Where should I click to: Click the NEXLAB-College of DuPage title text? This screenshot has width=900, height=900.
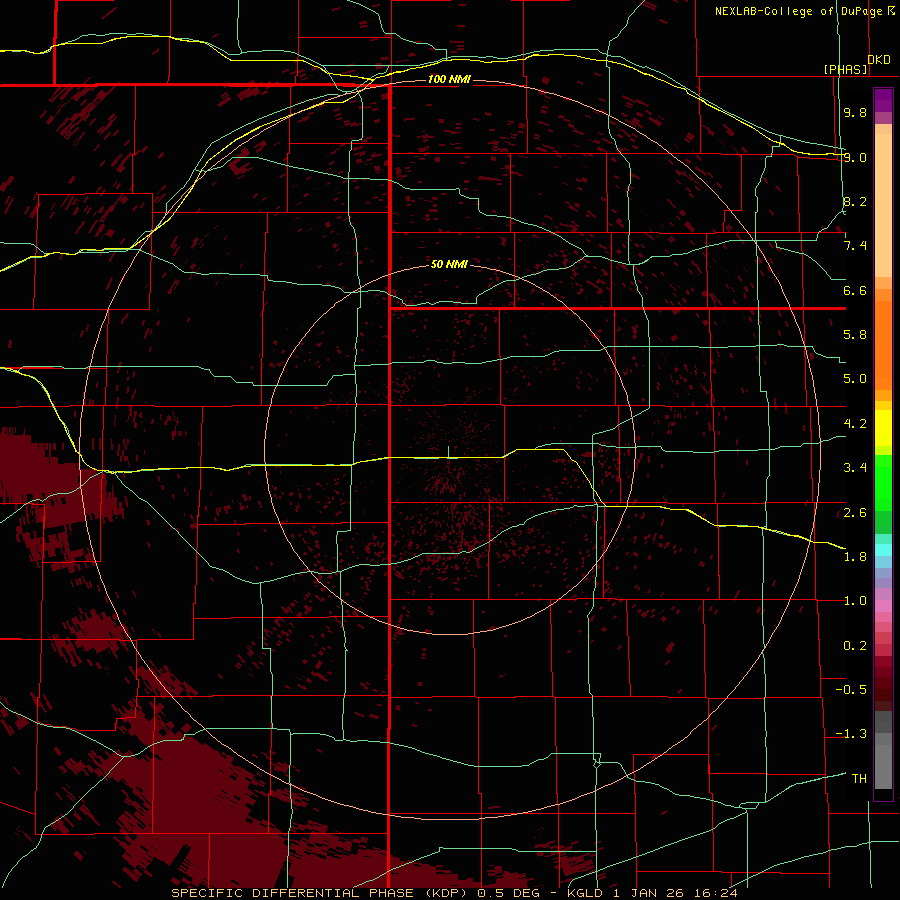click(x=799, y=11)
